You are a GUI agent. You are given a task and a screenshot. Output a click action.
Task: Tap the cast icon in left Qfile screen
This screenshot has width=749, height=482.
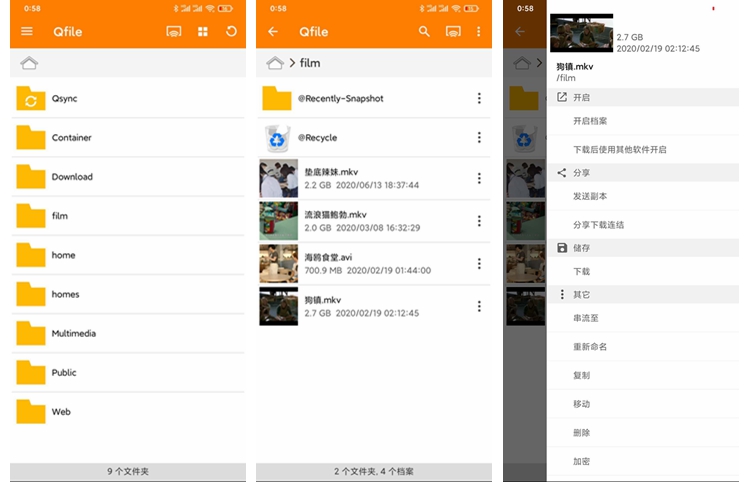pos(173,32)
